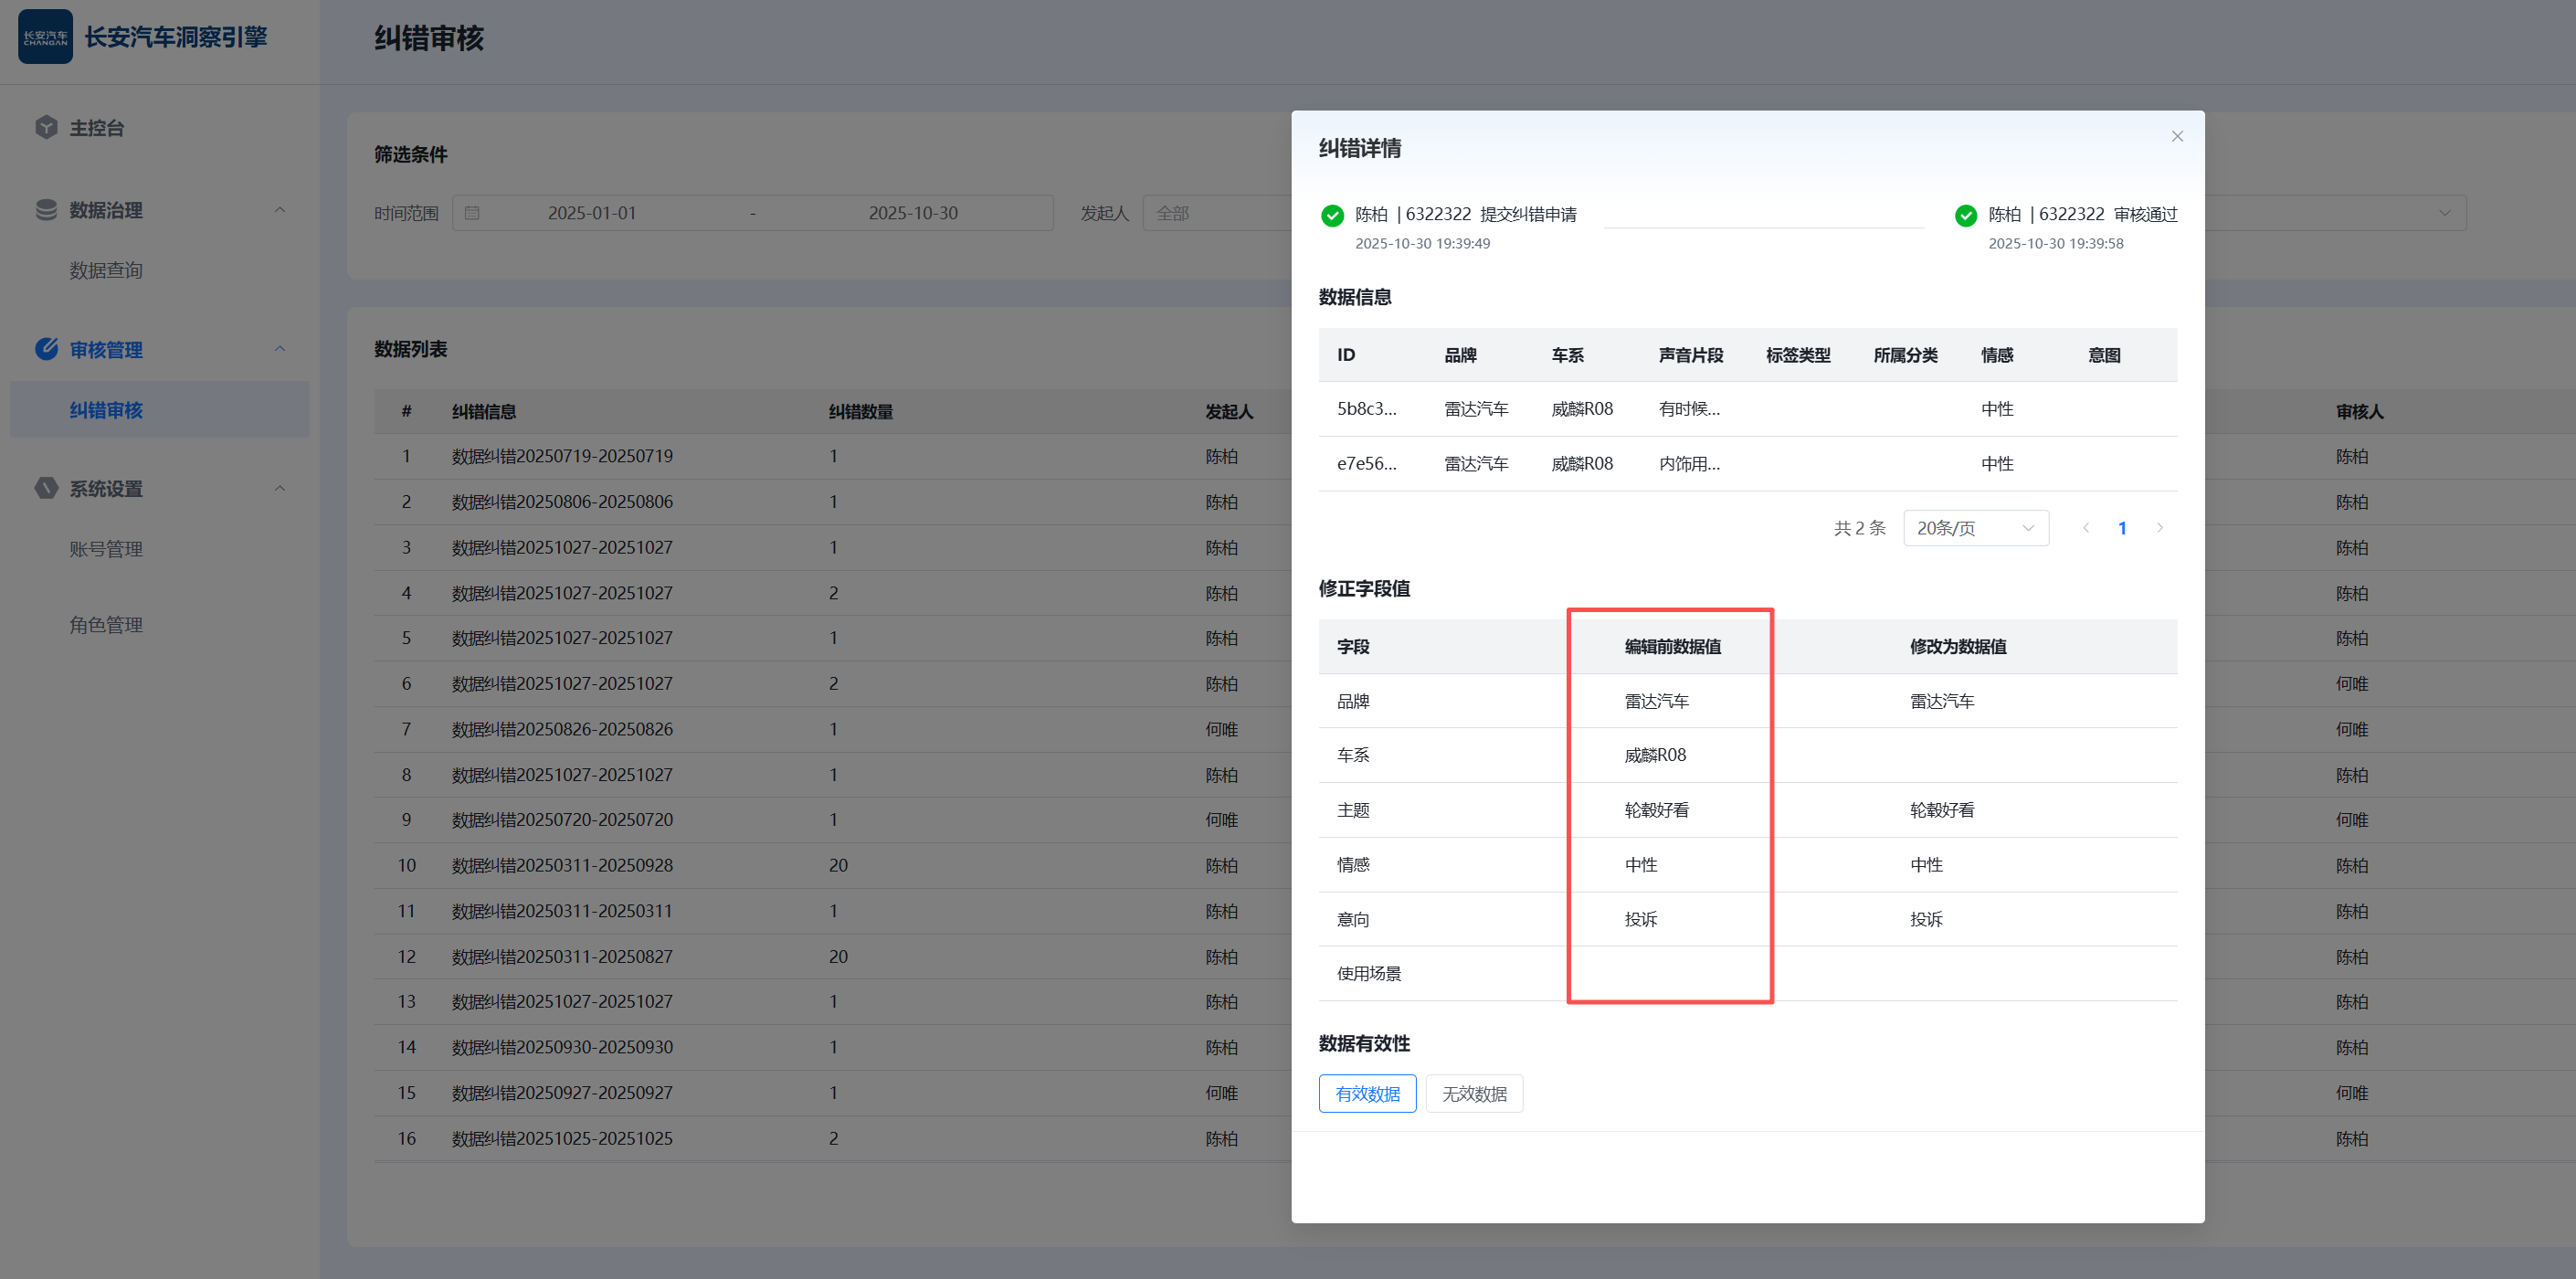
Task: Select the 无效数据 option
Action: coord(1473,1093)
